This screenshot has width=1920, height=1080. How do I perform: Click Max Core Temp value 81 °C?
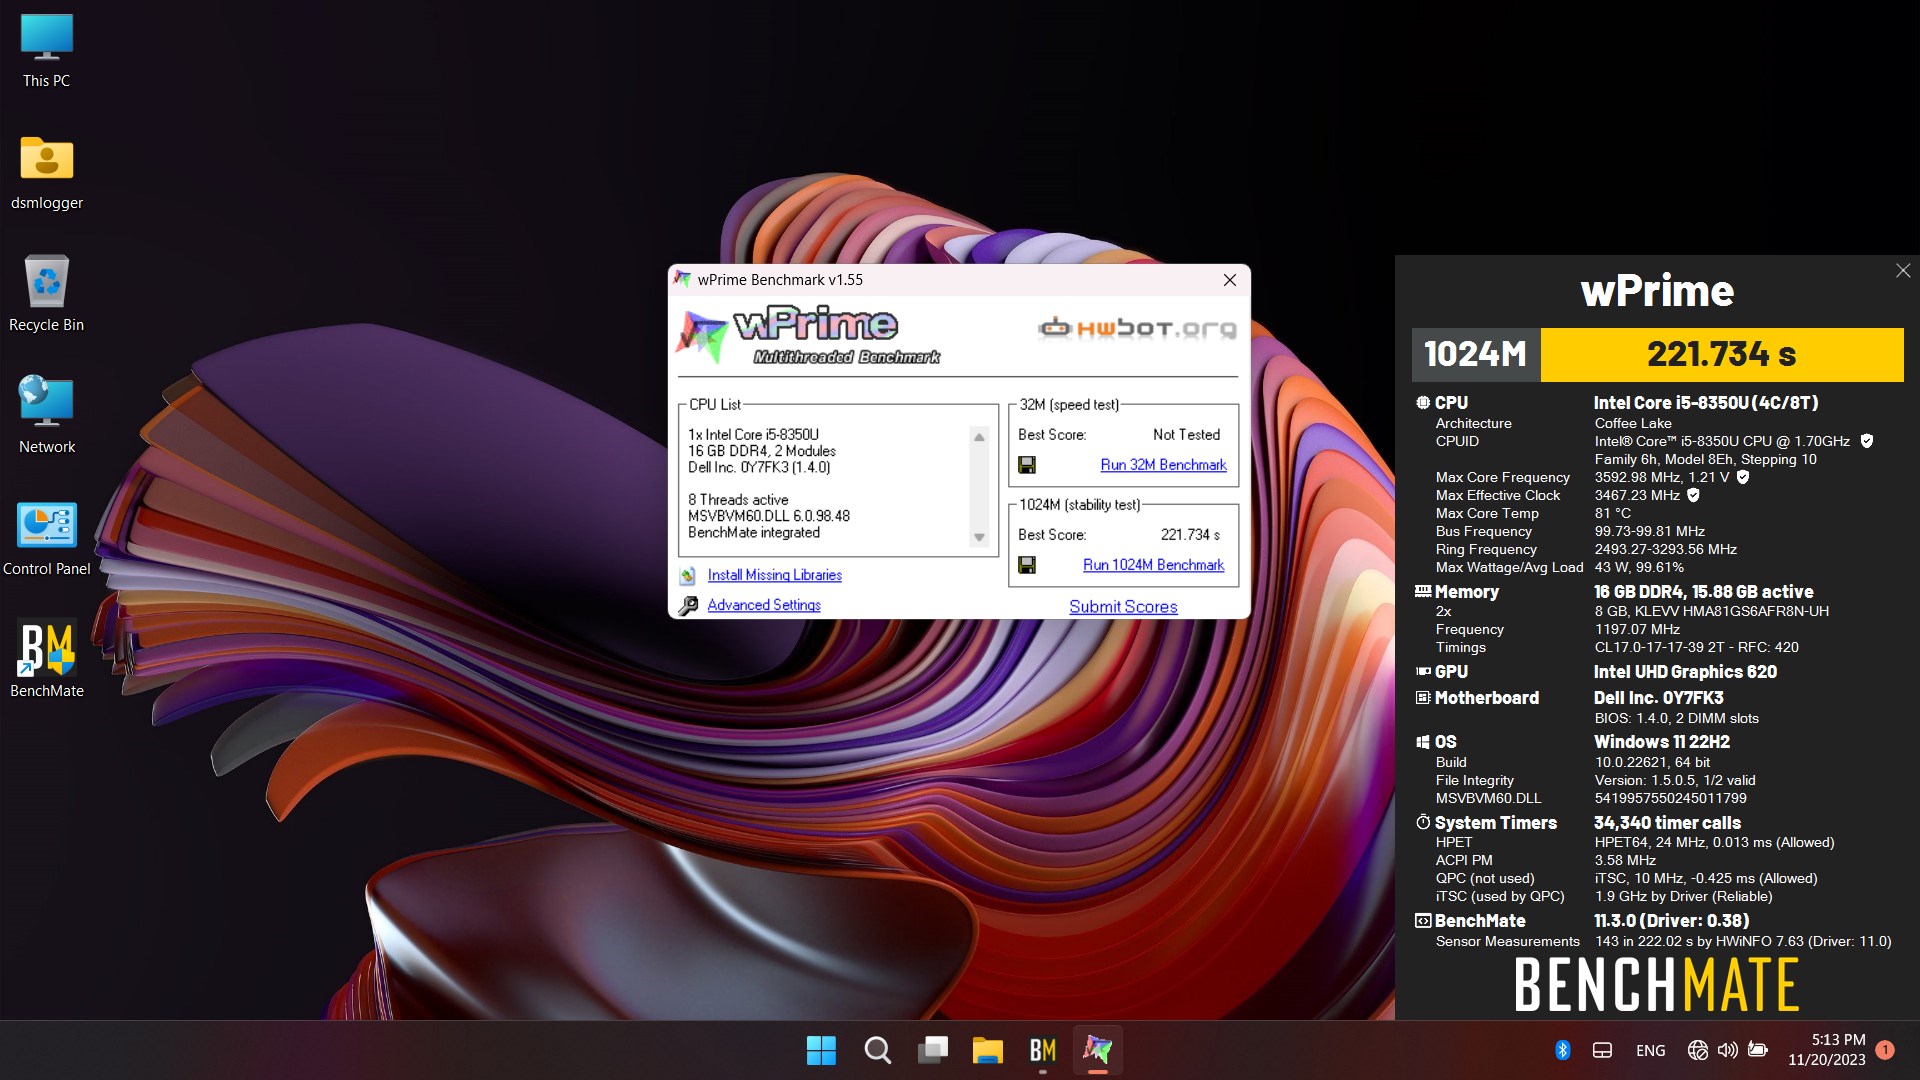(1612, 513)
